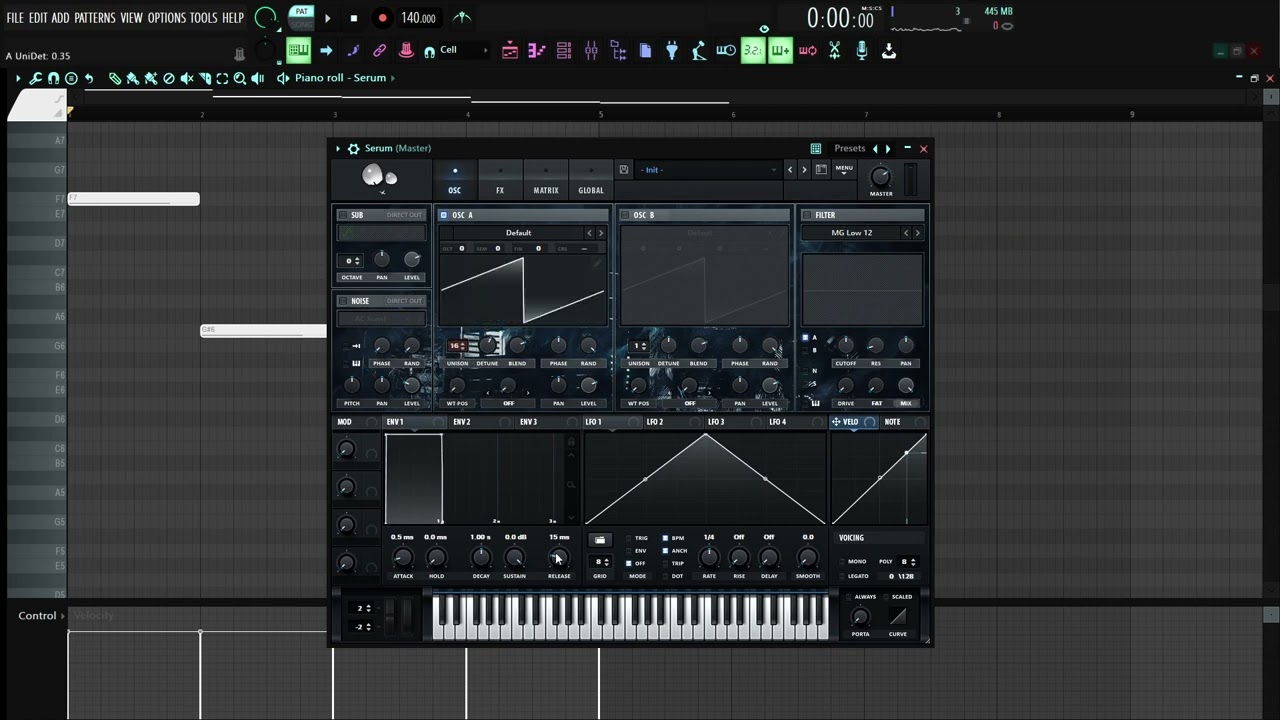The height and width of the screenshot is (720, 1280).
Task: Select the zoom tool in piano roll
Action: (x=240, y=78)
